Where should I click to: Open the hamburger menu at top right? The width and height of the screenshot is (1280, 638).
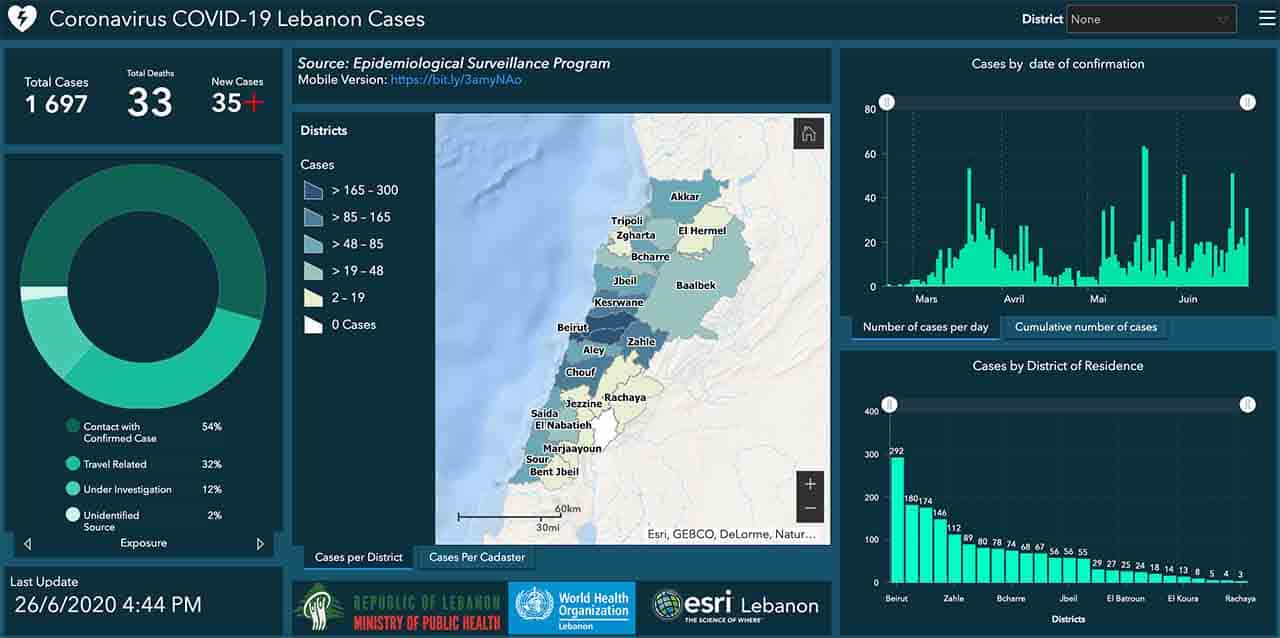(1256, 19)
